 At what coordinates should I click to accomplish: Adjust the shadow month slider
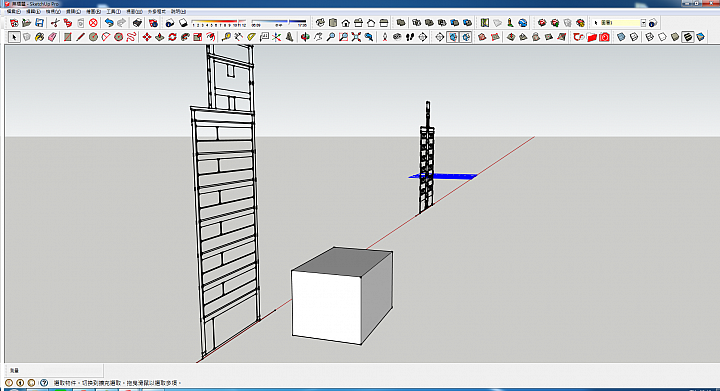pos(219,22)
